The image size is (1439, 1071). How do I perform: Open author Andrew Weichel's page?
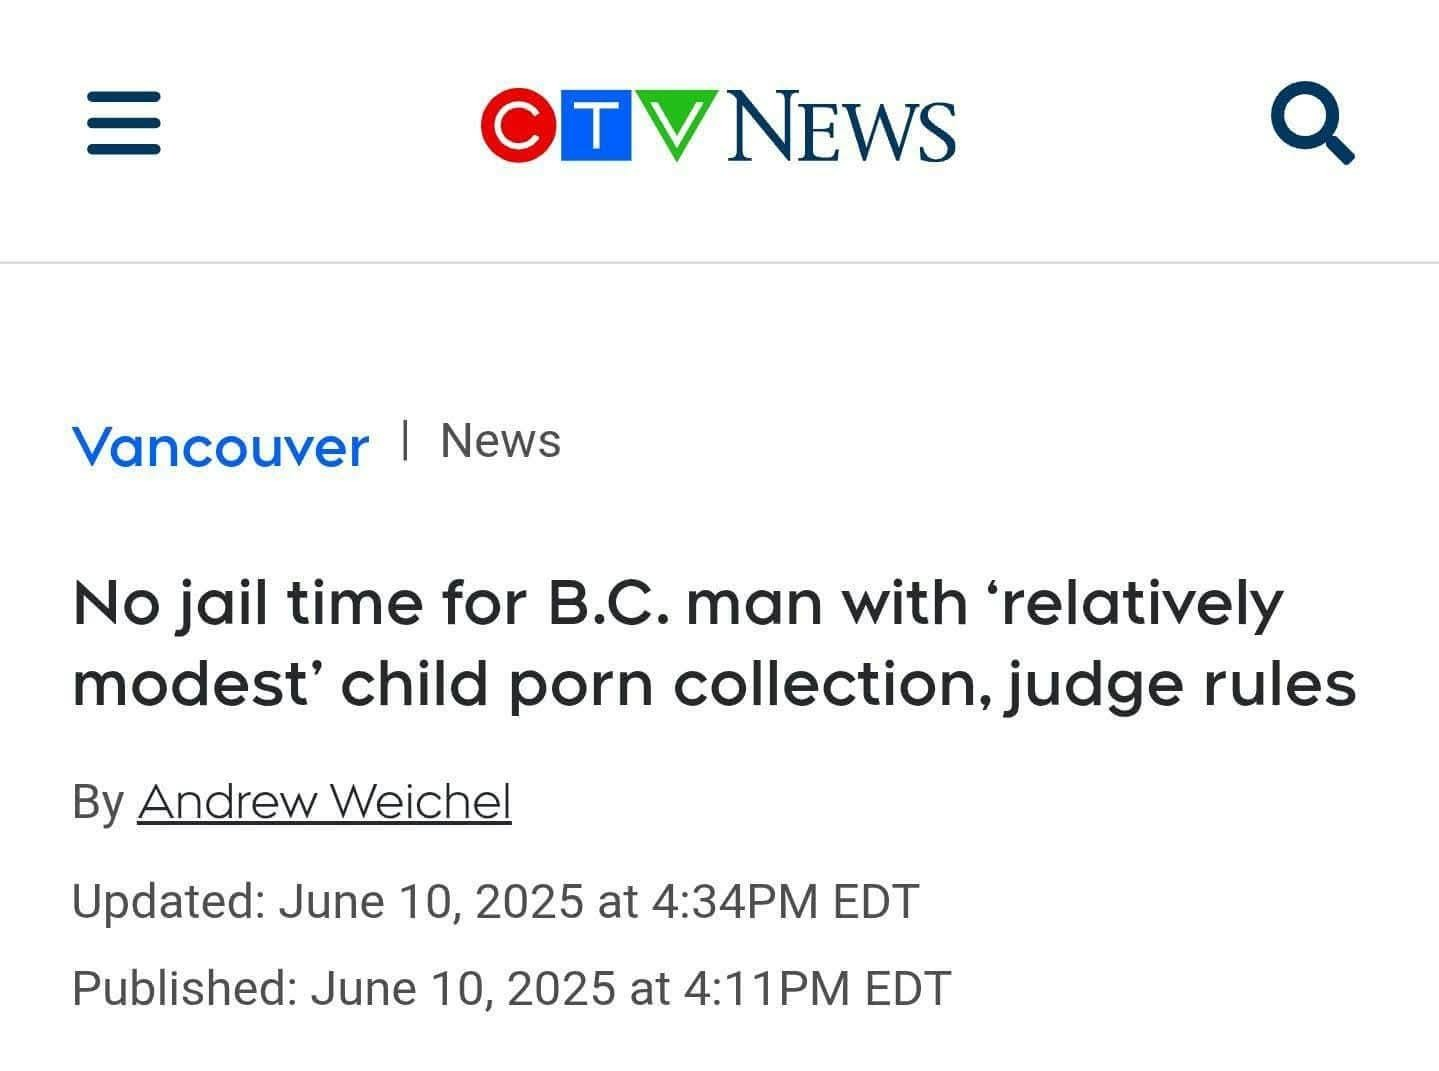(x=324, y=801)
